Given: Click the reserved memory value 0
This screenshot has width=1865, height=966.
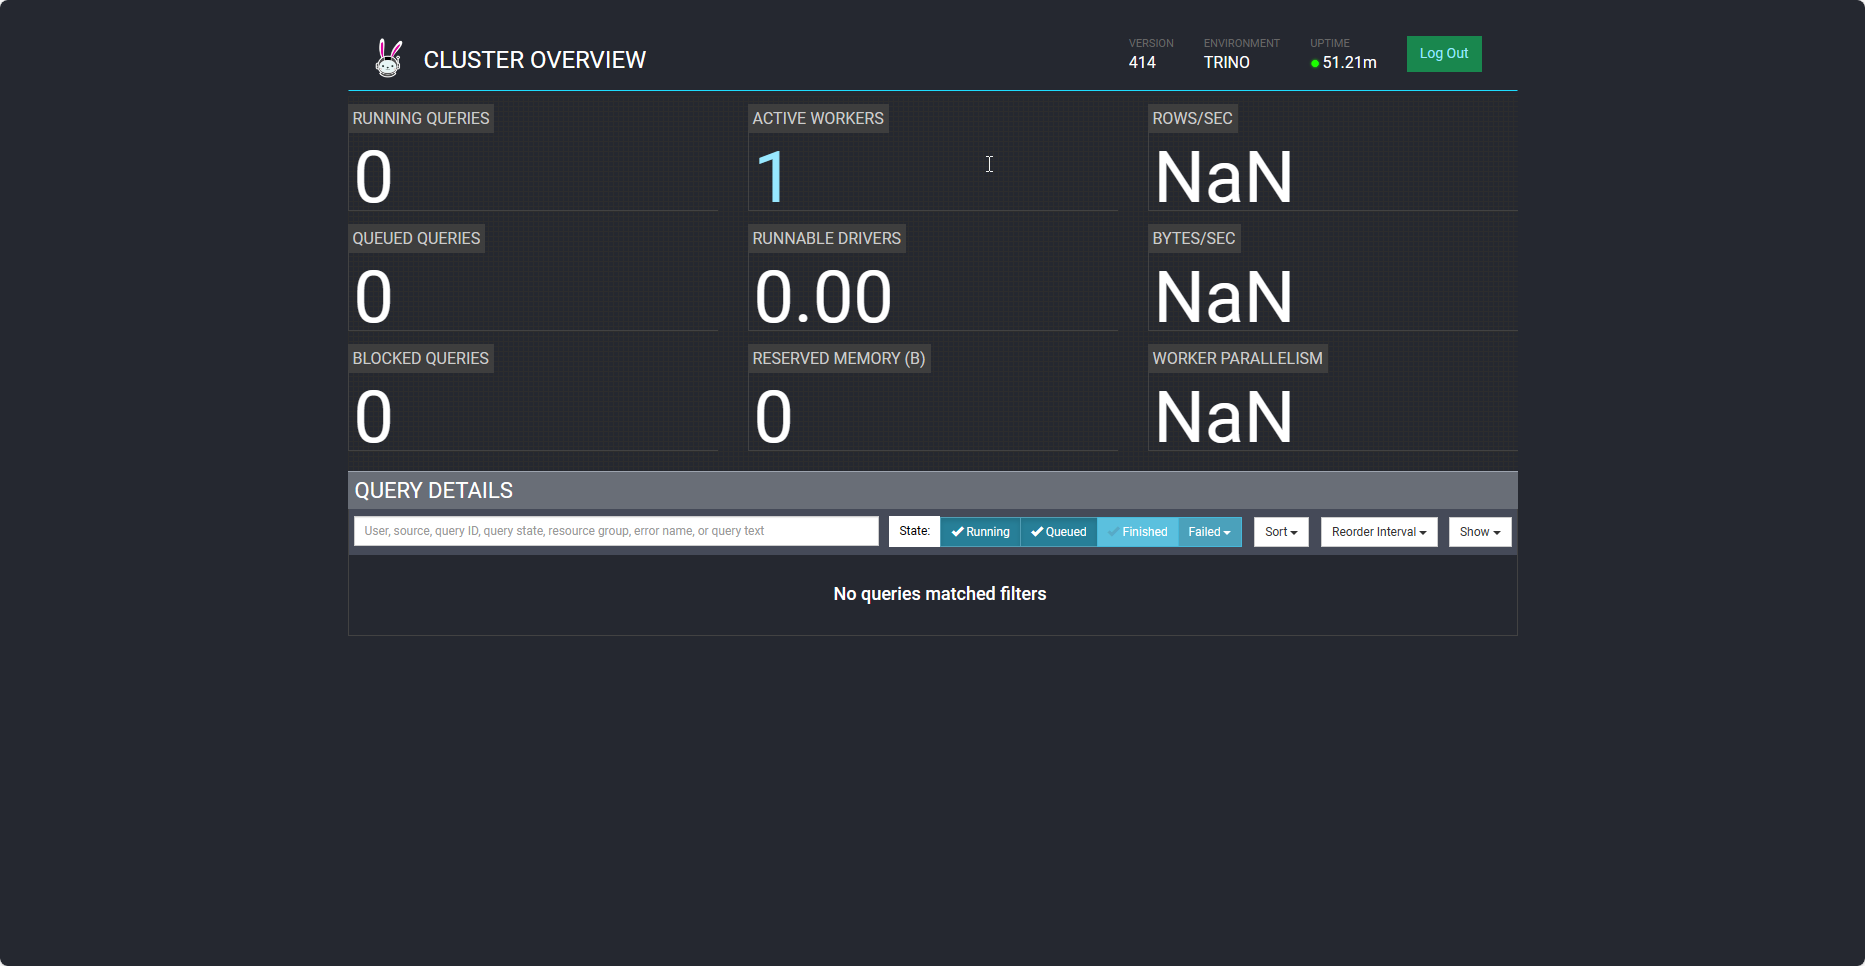Looking at the screenshot, I should [773, 417].
